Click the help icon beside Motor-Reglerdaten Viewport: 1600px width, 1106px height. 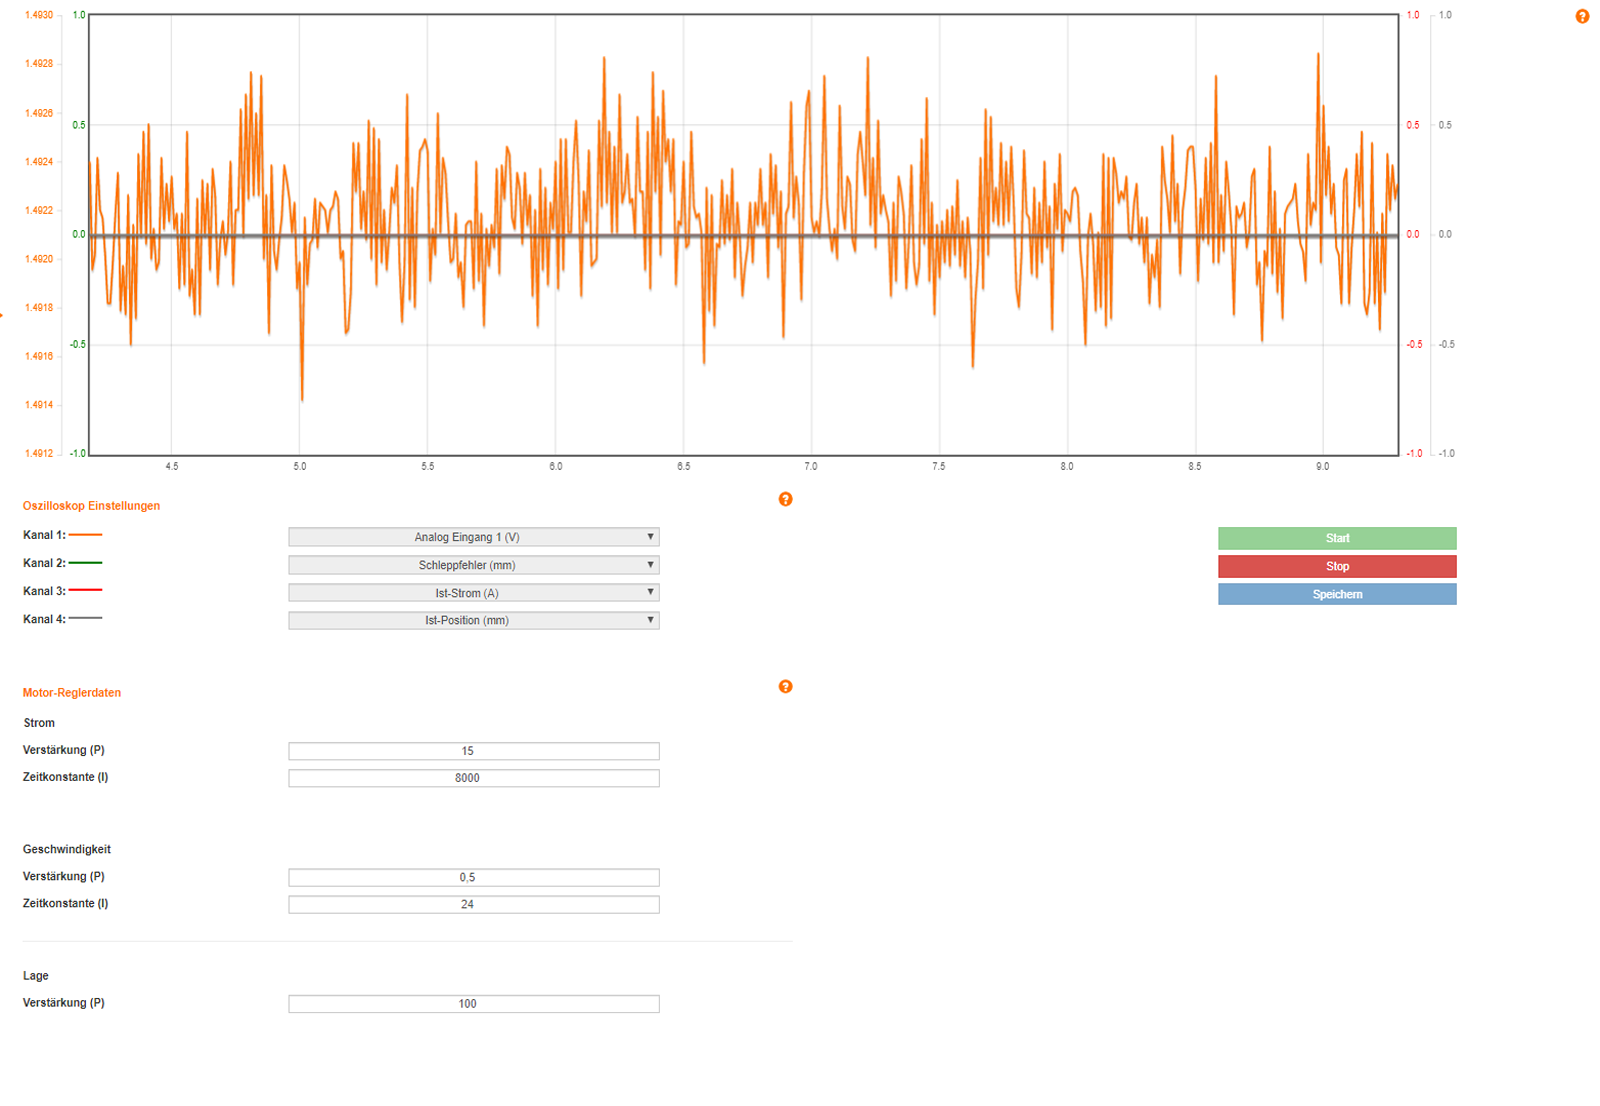(785, 686)
